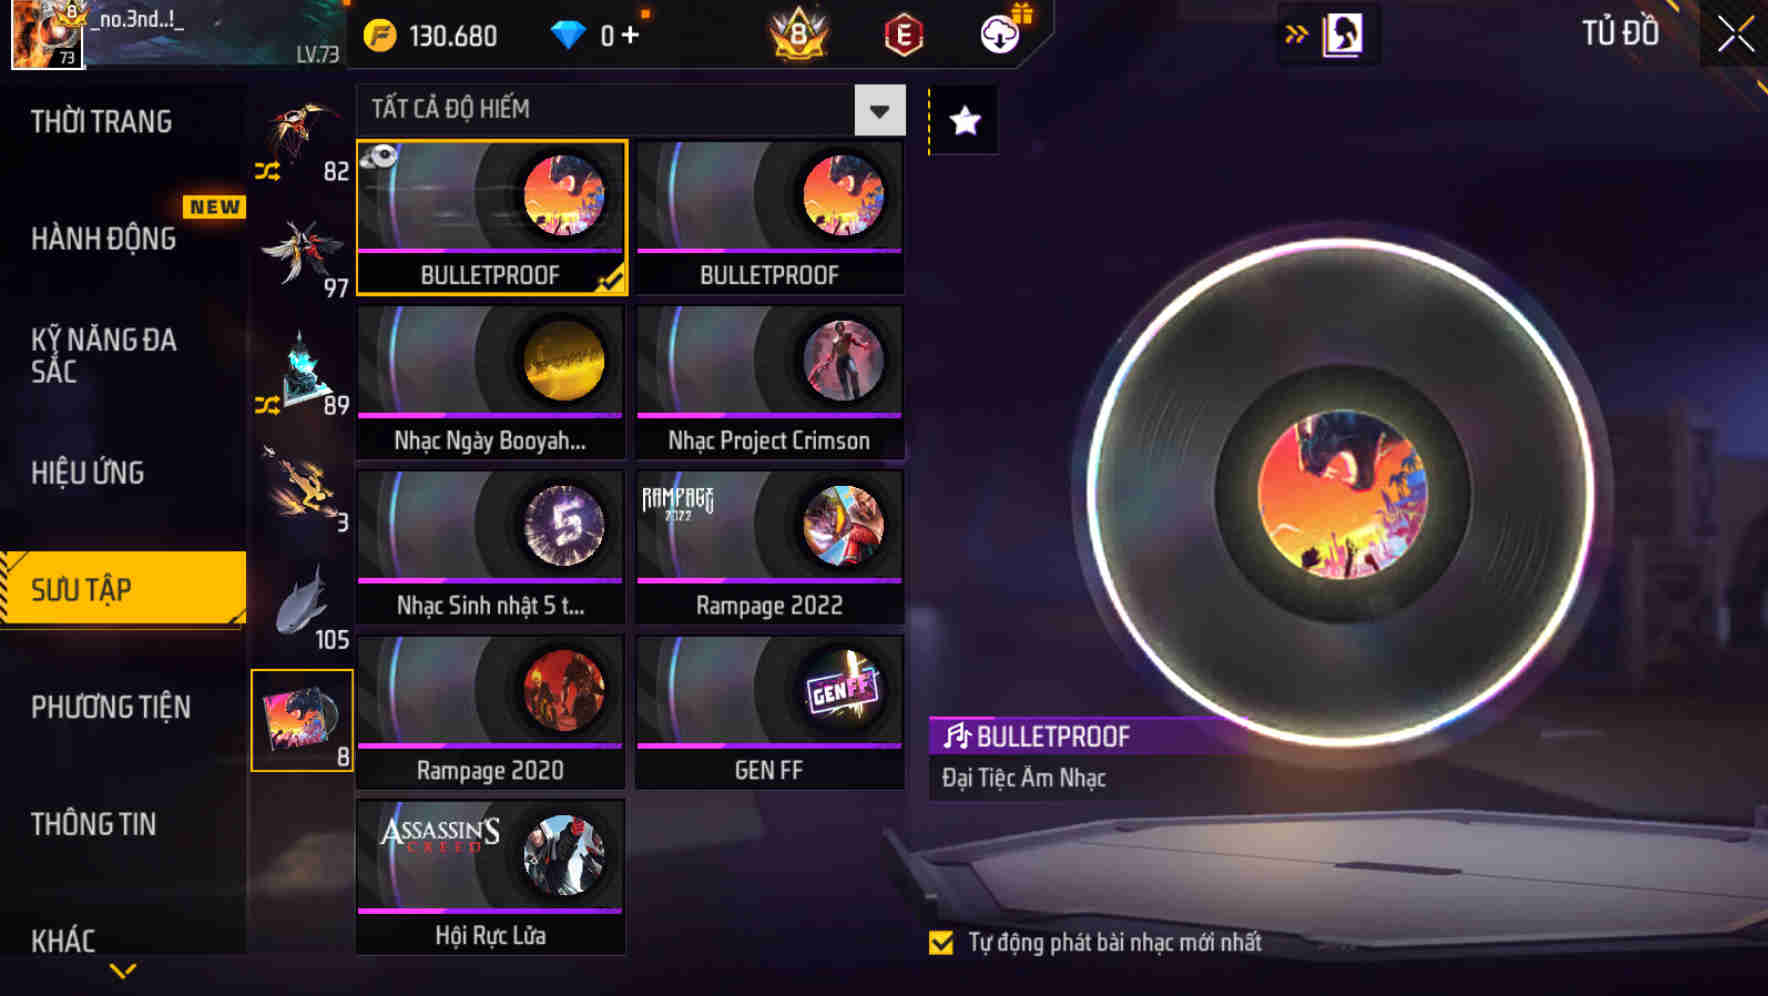The width and height of the screenshot is (1768, 996).
Task: Add diamonds with the plus icon
Action: coord(630,36)
